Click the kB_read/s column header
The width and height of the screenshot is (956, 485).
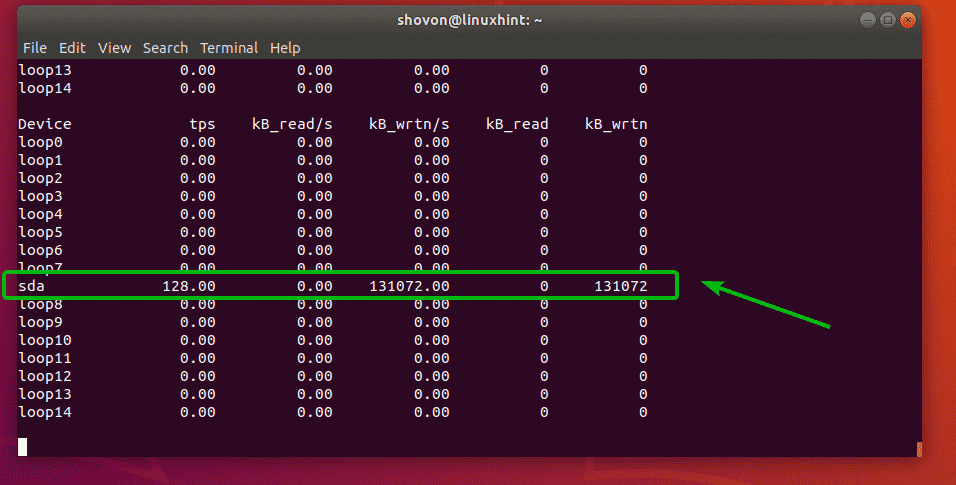(x=292, y=124)
